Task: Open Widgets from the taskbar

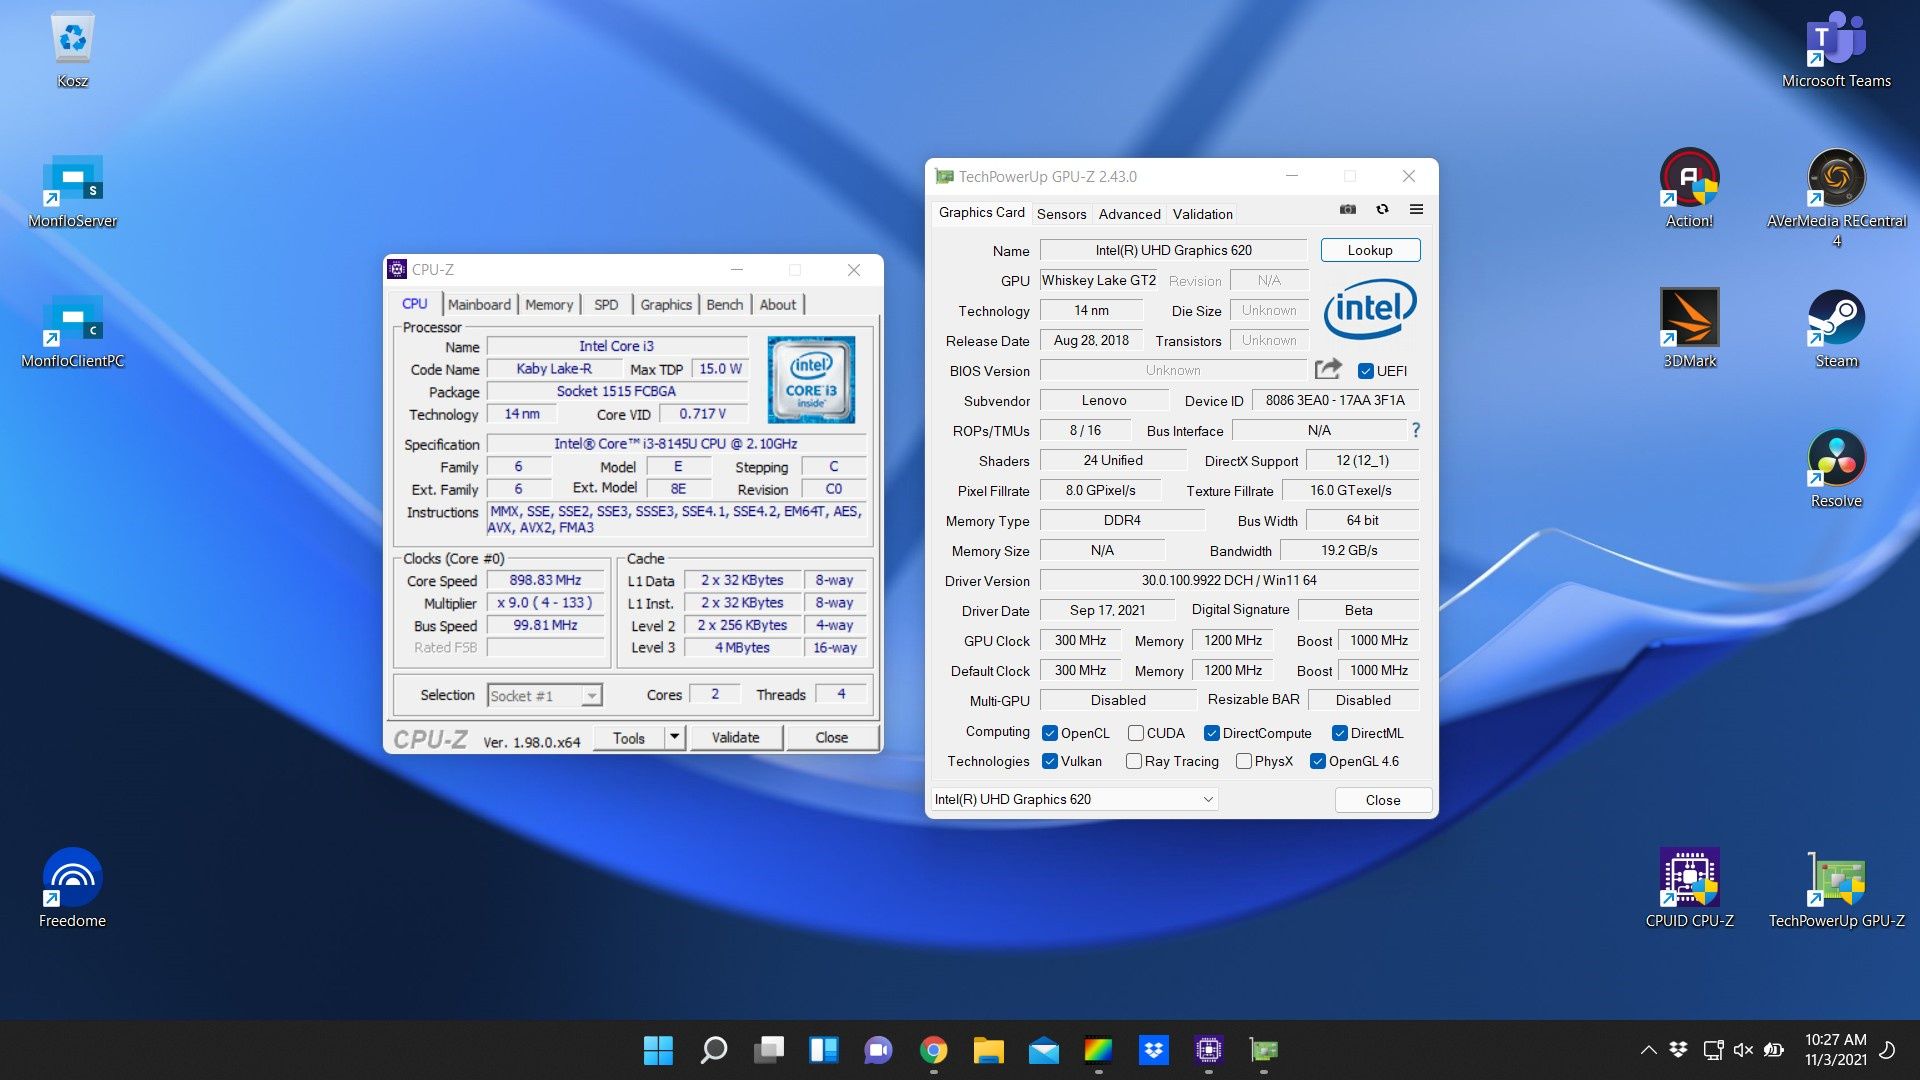Action: click(823, 1050)
